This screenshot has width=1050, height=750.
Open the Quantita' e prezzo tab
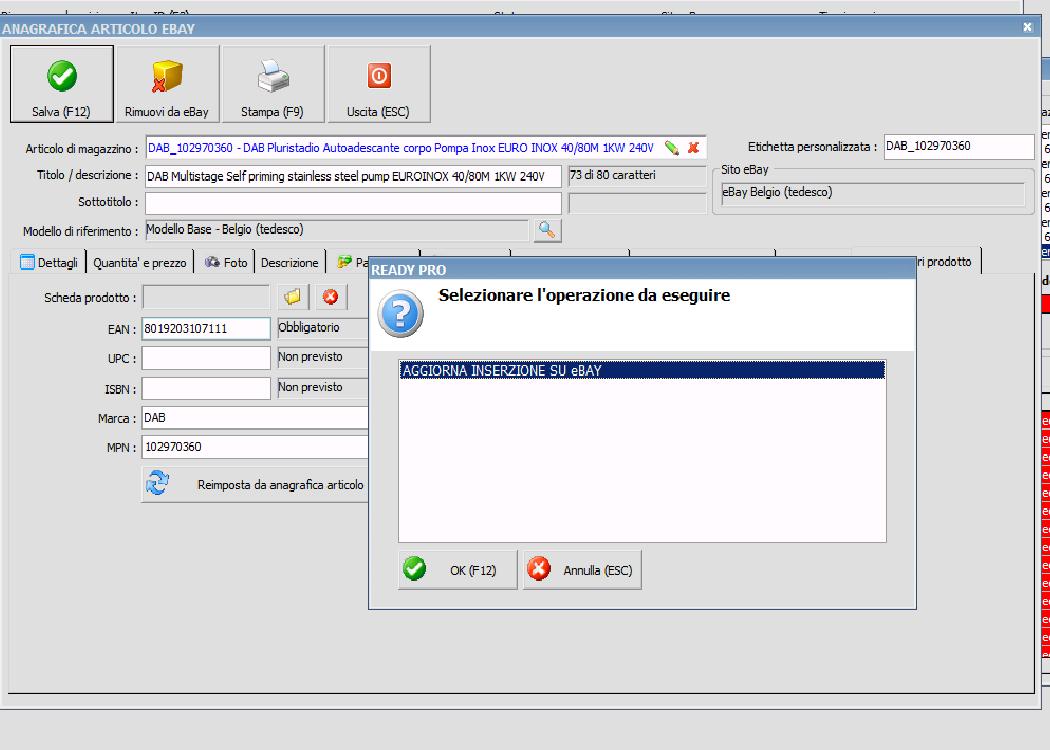tap(140, 262)
